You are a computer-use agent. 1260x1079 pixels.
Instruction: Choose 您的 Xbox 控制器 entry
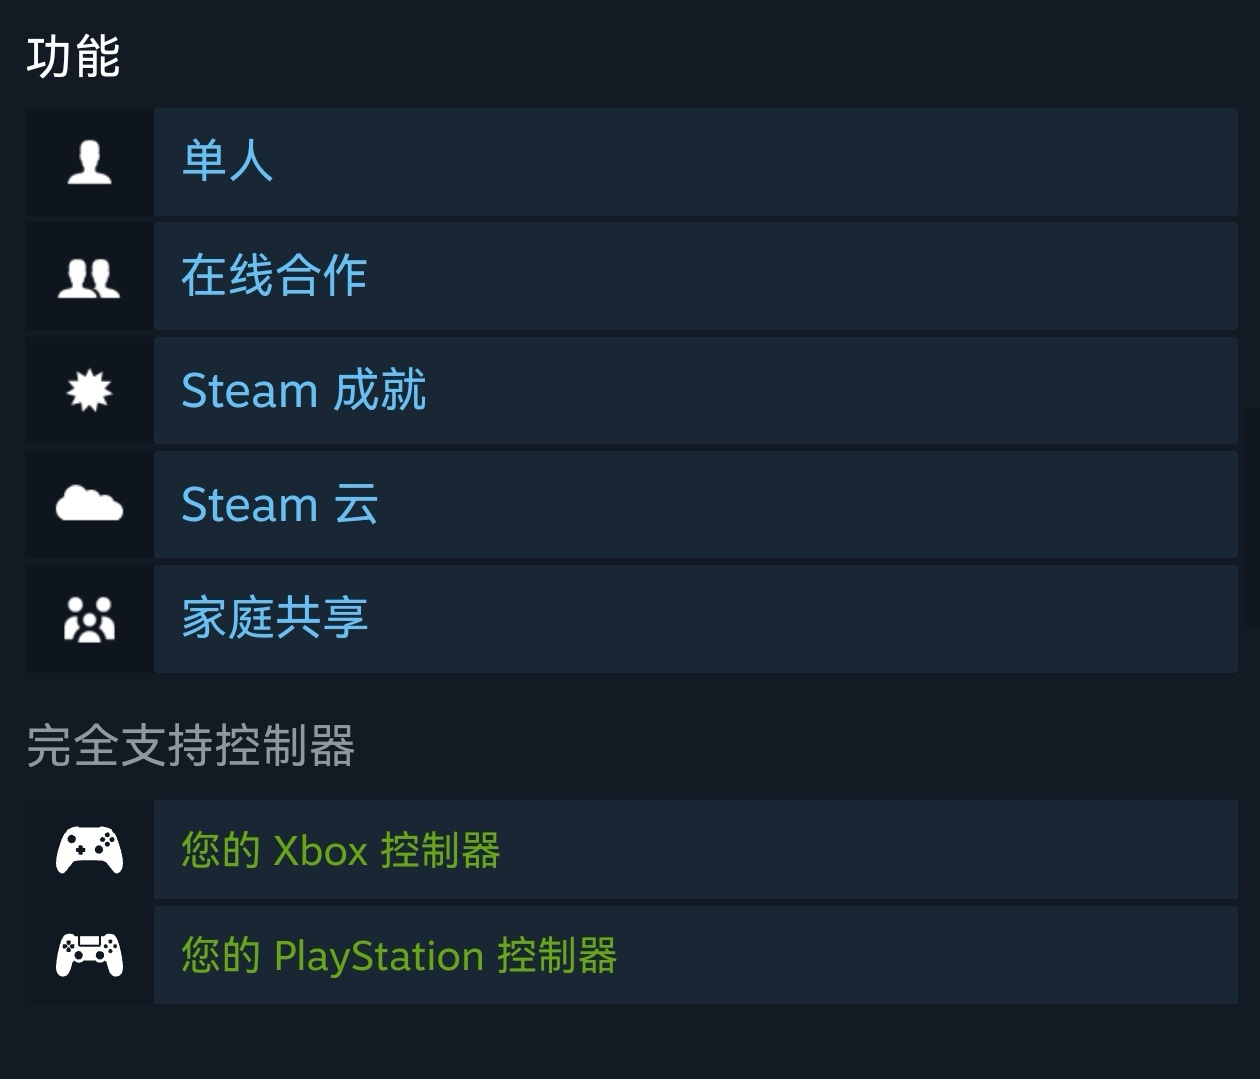click(x=340, y=850)
